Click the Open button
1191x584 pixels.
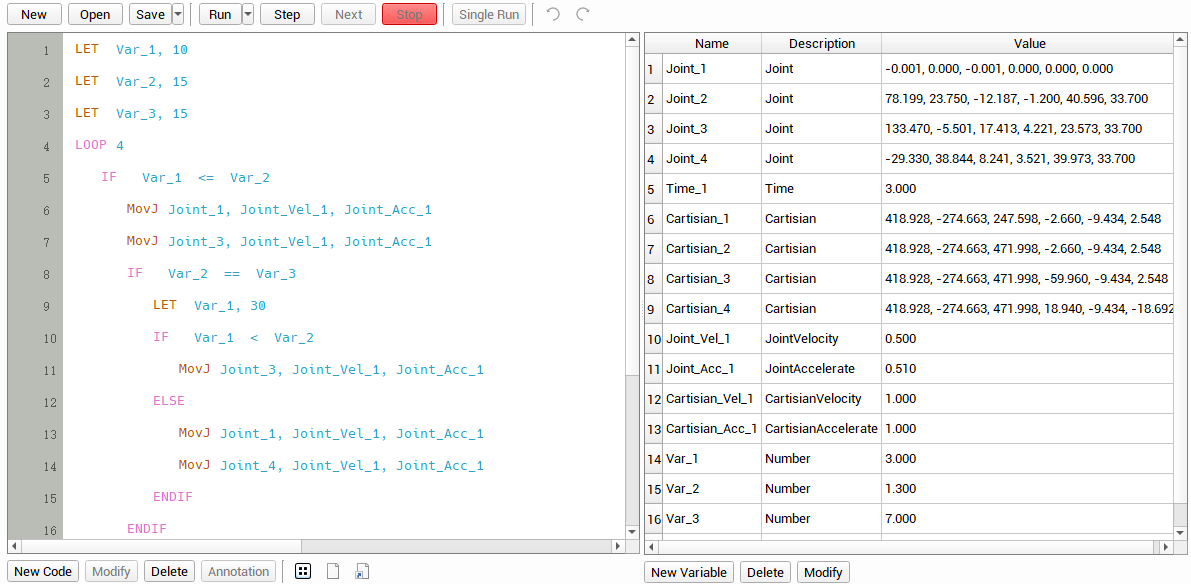click(x=95, y=15)
